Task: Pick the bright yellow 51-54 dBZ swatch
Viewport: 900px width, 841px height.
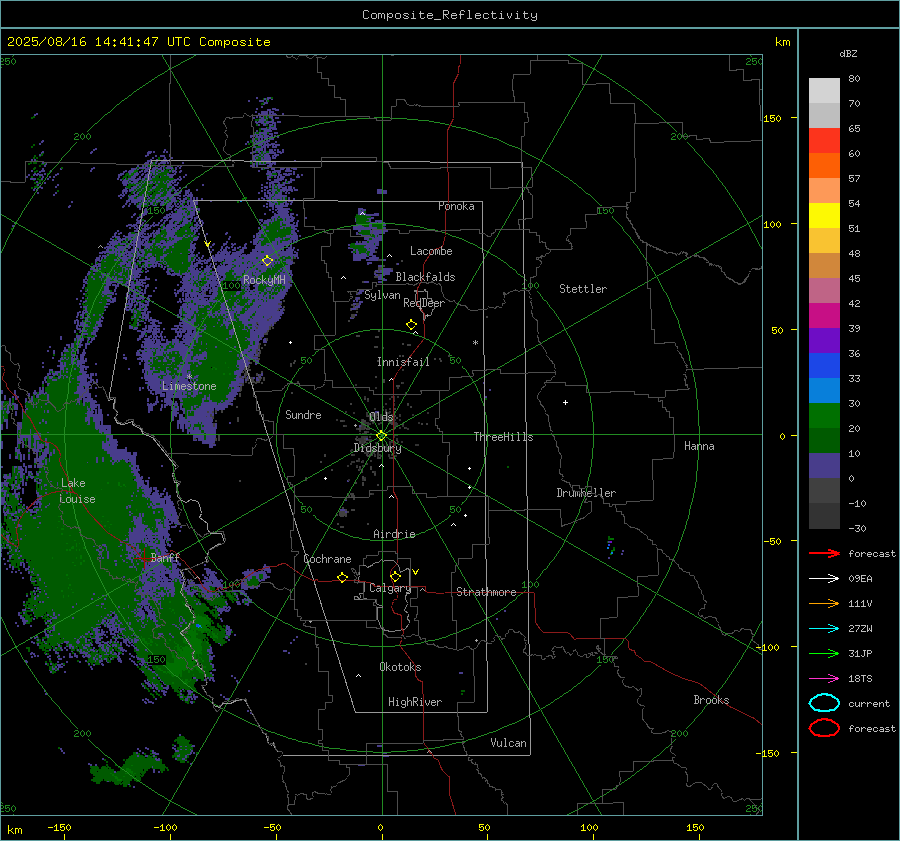Action: point(824,216)
